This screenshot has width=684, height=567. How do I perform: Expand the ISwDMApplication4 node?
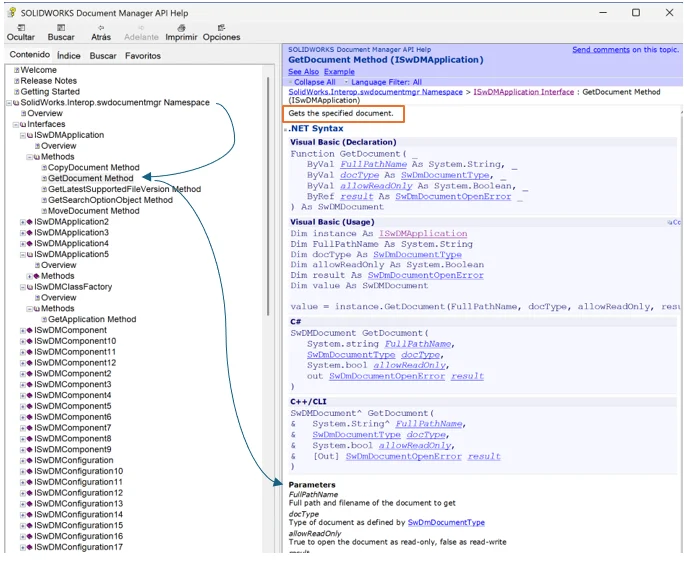click(x=23, y=244)
